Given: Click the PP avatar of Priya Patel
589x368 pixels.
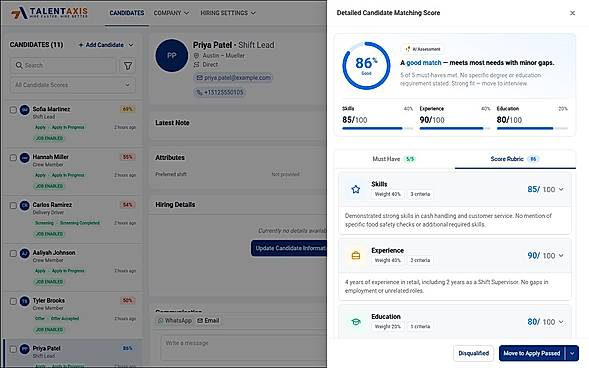Looking at the screenshot, I should (x=172, y=56).
